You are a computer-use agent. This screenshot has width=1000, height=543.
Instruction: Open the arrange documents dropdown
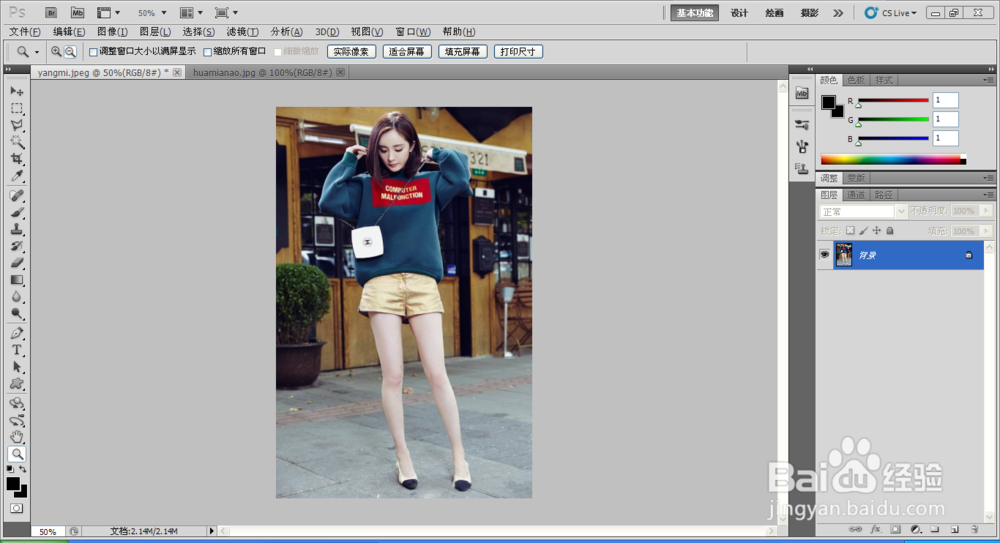191,13
